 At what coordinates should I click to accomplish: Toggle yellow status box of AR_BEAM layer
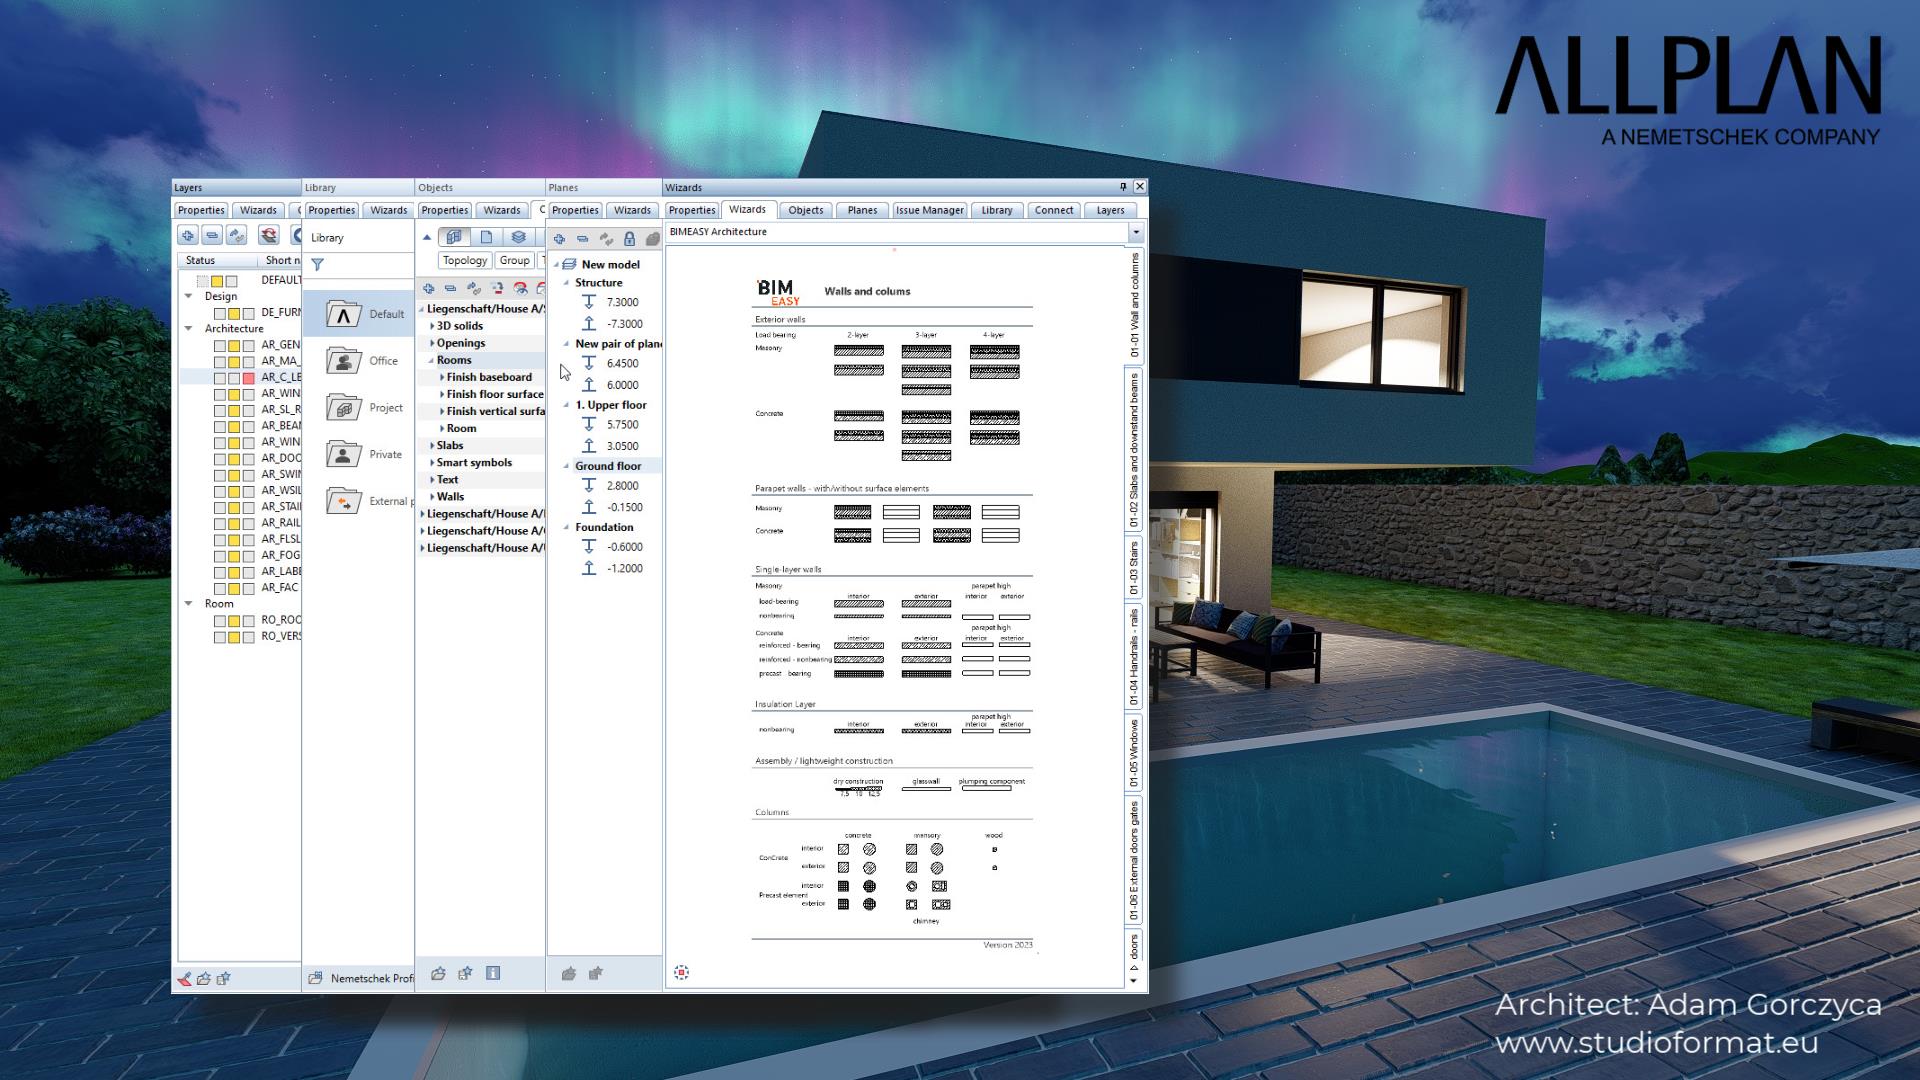coord(234,427)
